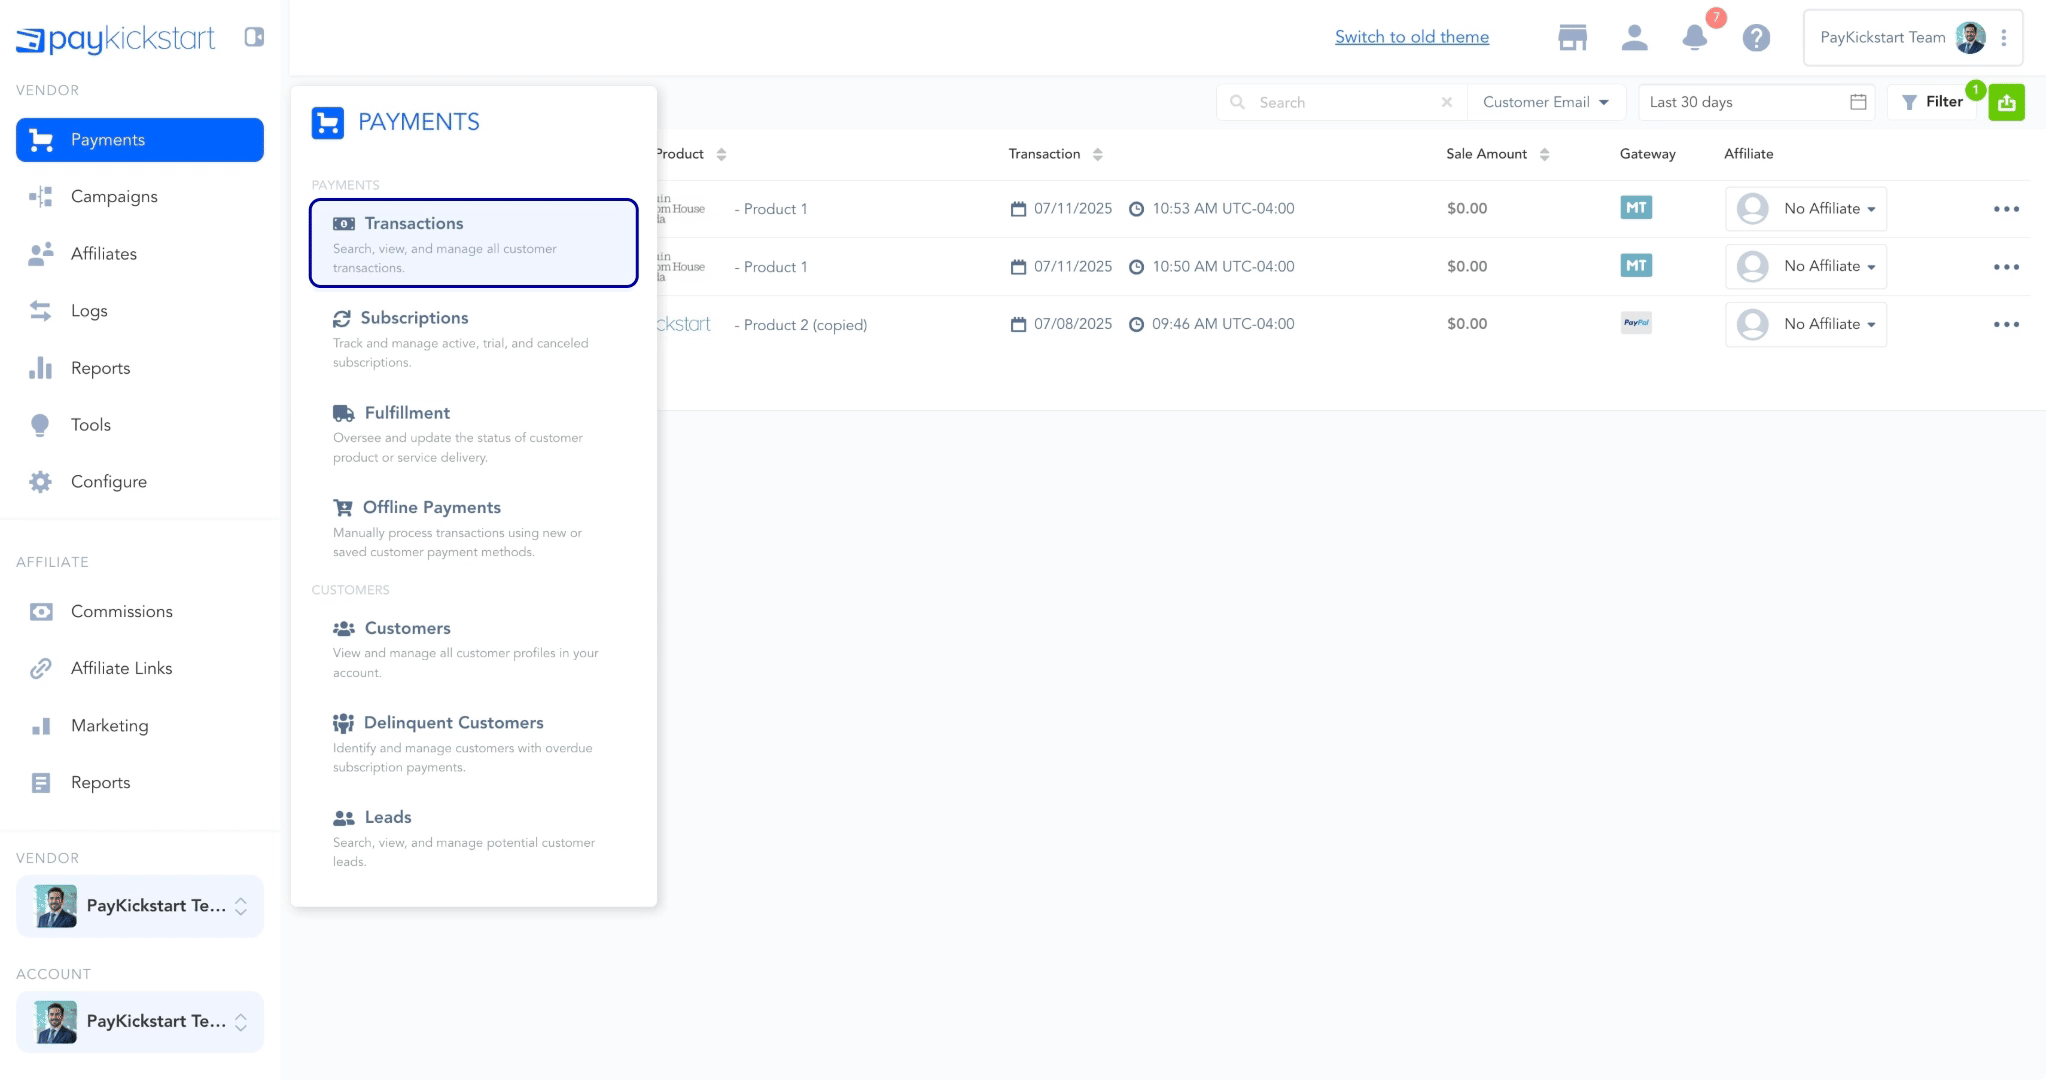
Task: Select Offline Payments in the Payments flyout
Action: (x=474, y=528)
